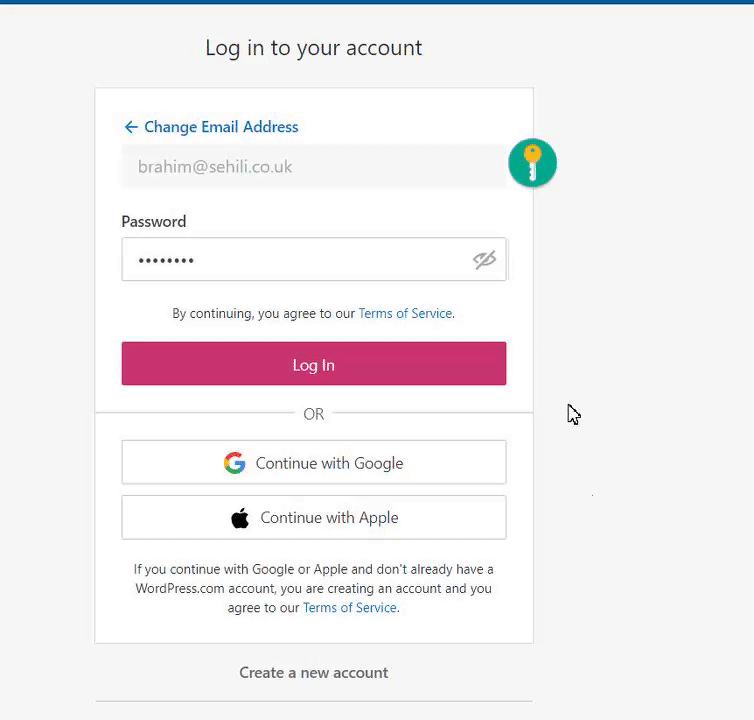Click the WordPress.com account notice paragraph
The height and width of the screenshot is (720, 754).
pos(314,588)
